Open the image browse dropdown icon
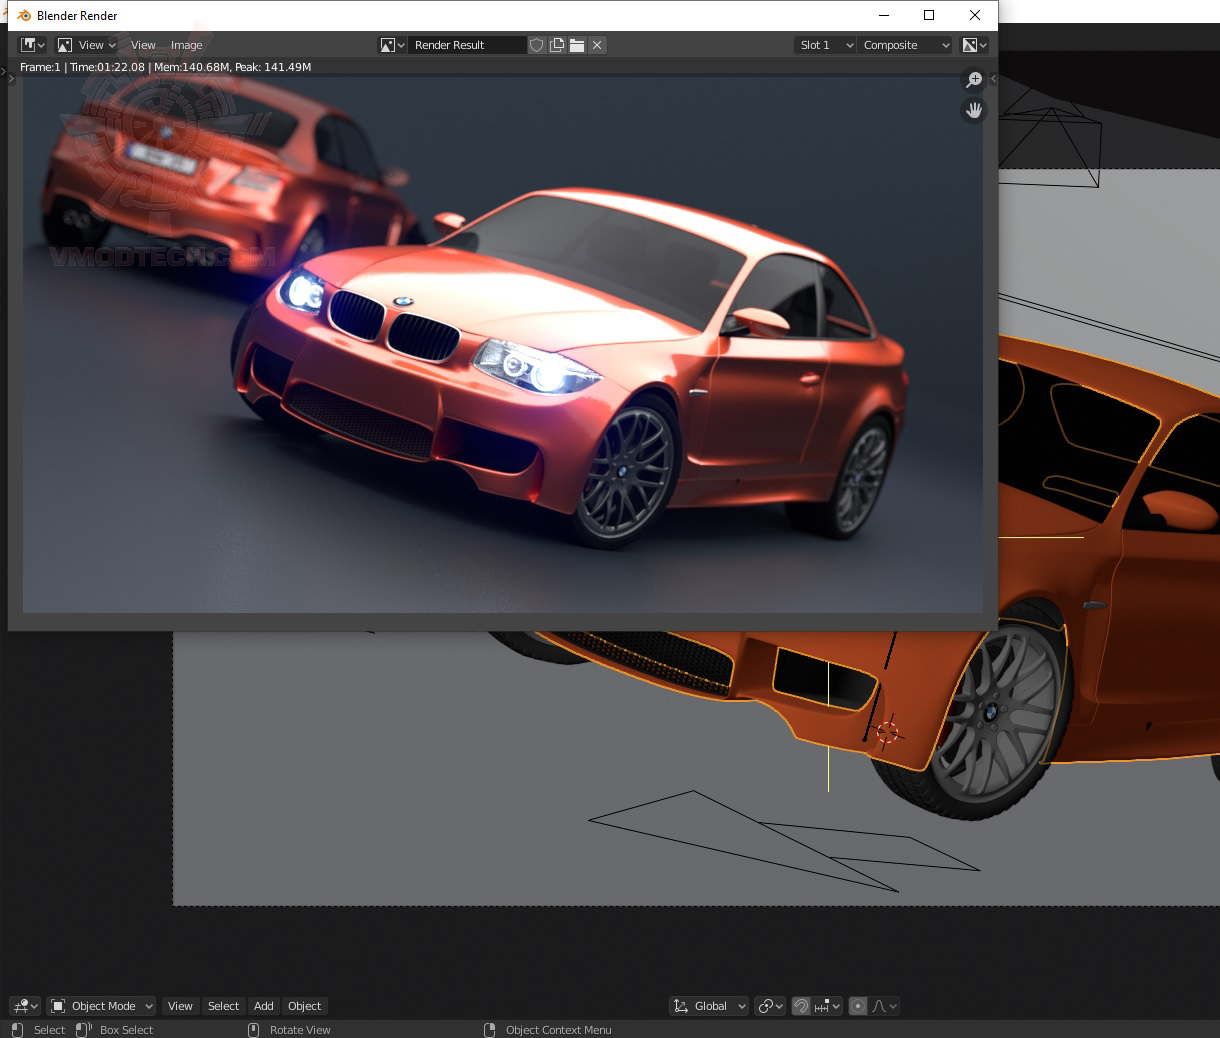This screenshot has height=1038, width=1220. (x=391, y=45)
